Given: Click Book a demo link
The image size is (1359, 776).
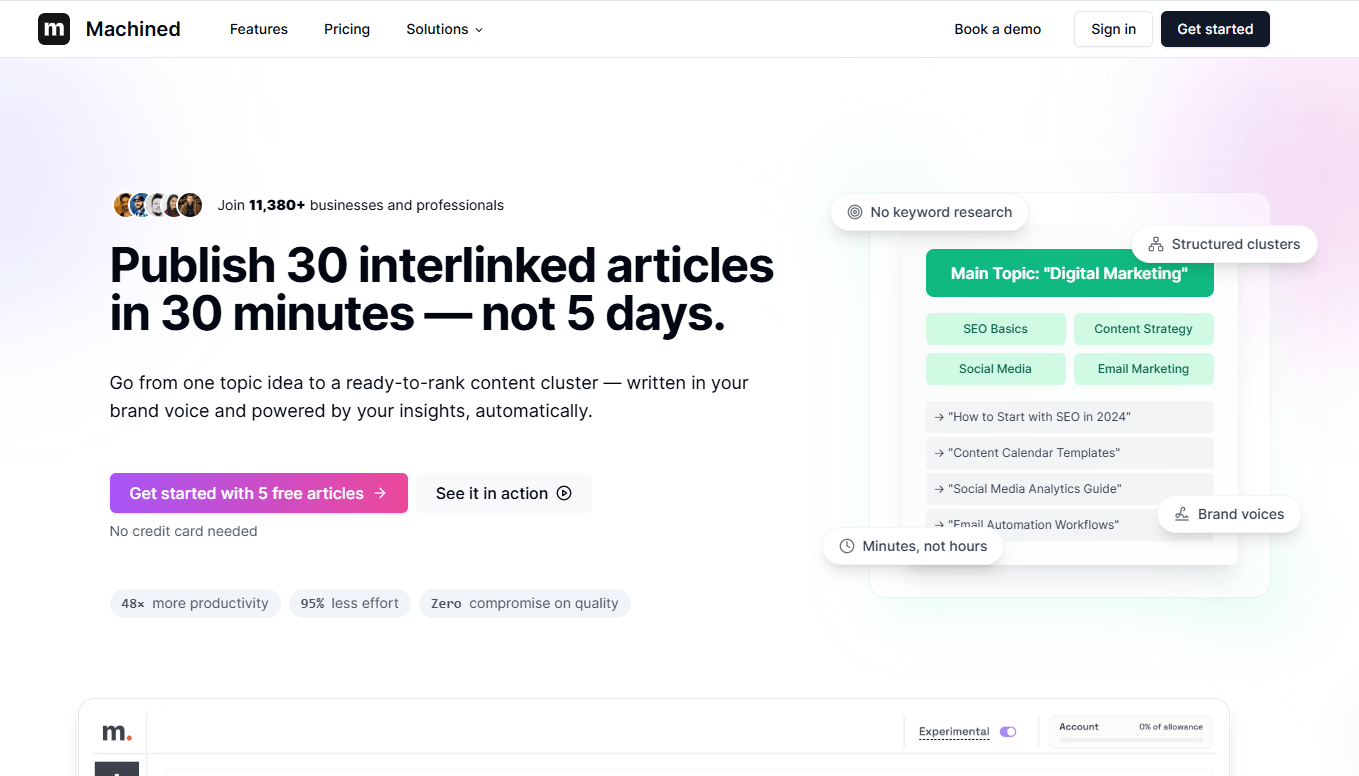Looking at the screenshot, I should point(997,29).
